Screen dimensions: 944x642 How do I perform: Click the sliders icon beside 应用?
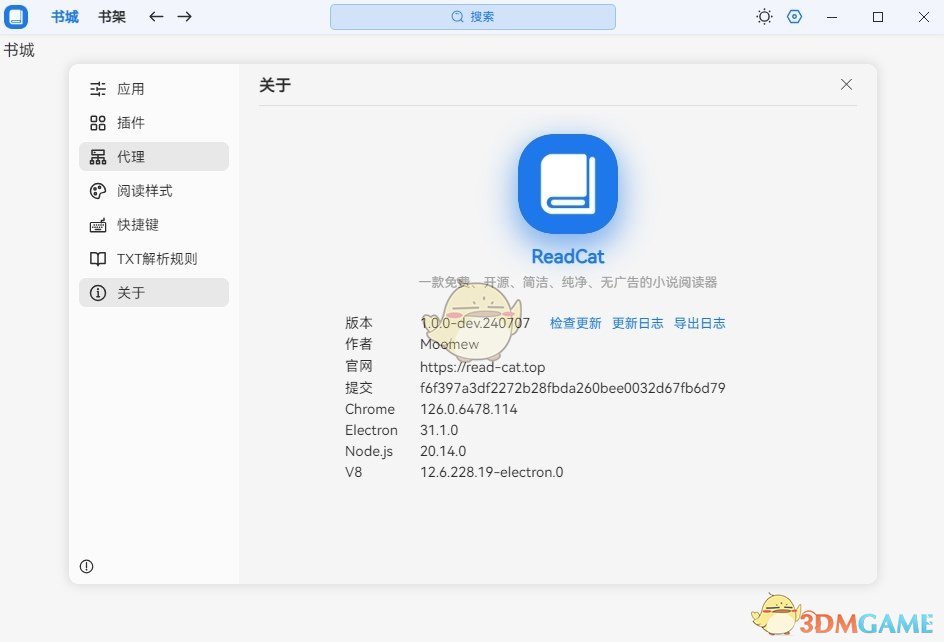[97, 88]
